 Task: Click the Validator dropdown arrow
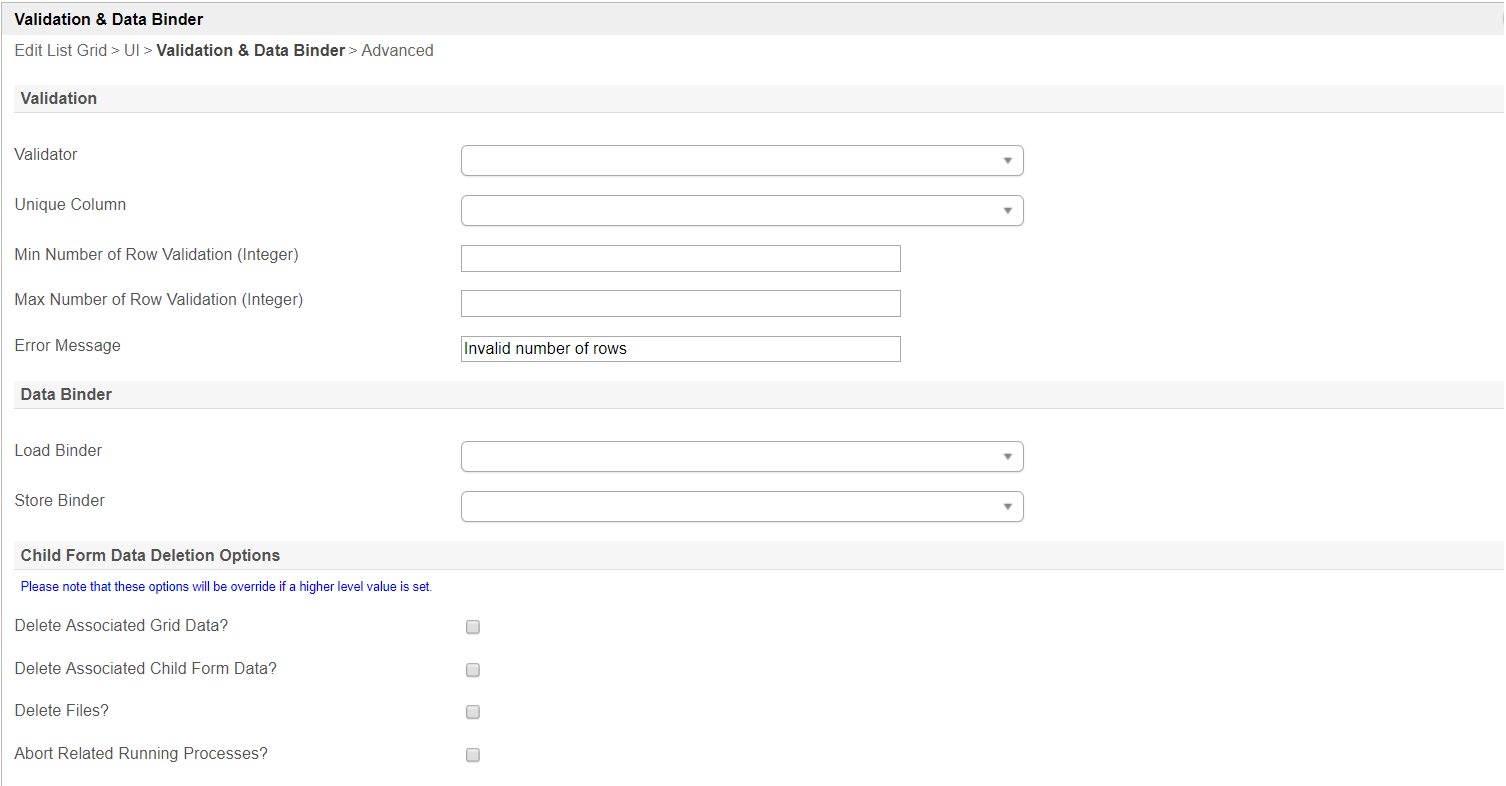pos(1008,161)
